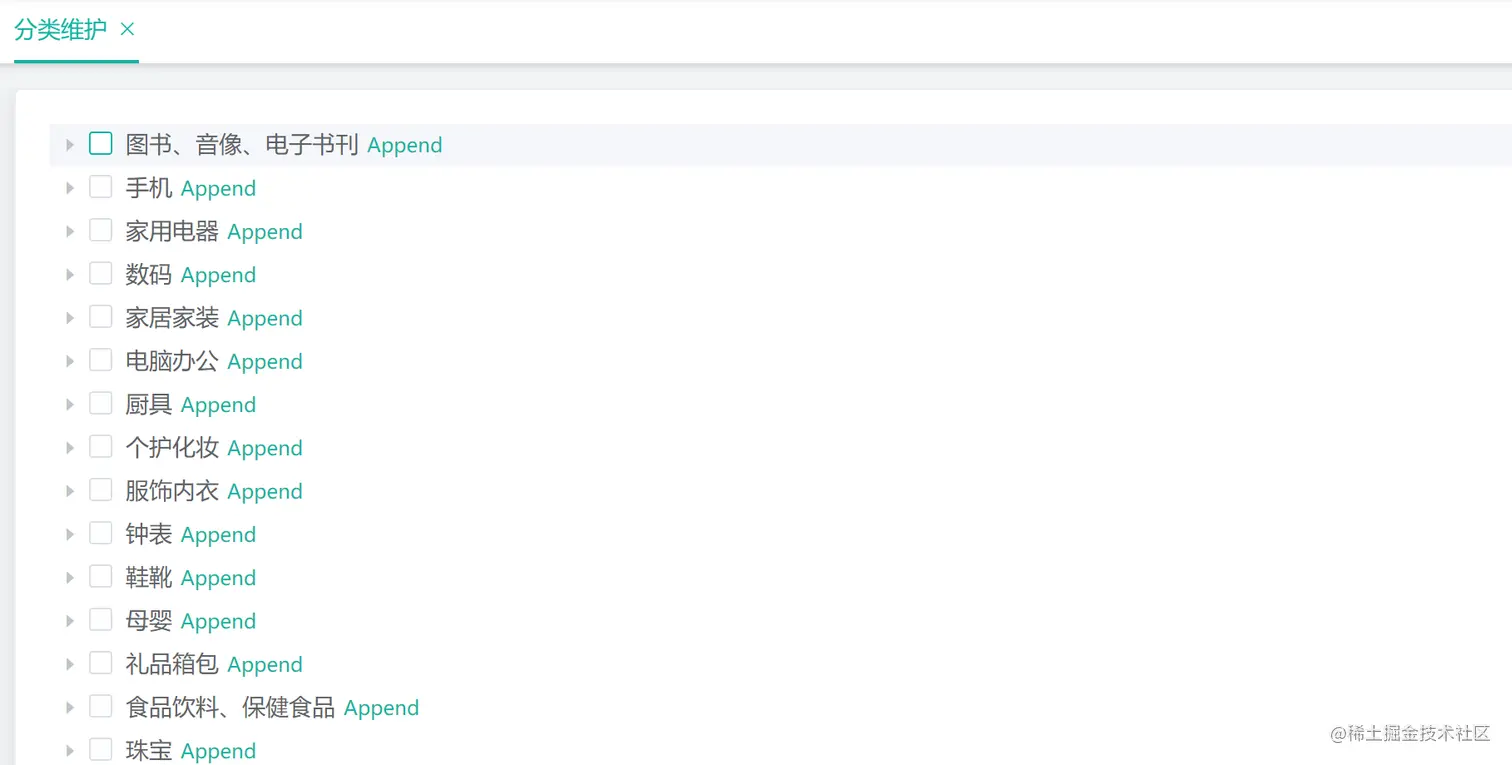1512x765 pixels.
Task: Add a child via Append for 母婴
Action: (219, 622)
